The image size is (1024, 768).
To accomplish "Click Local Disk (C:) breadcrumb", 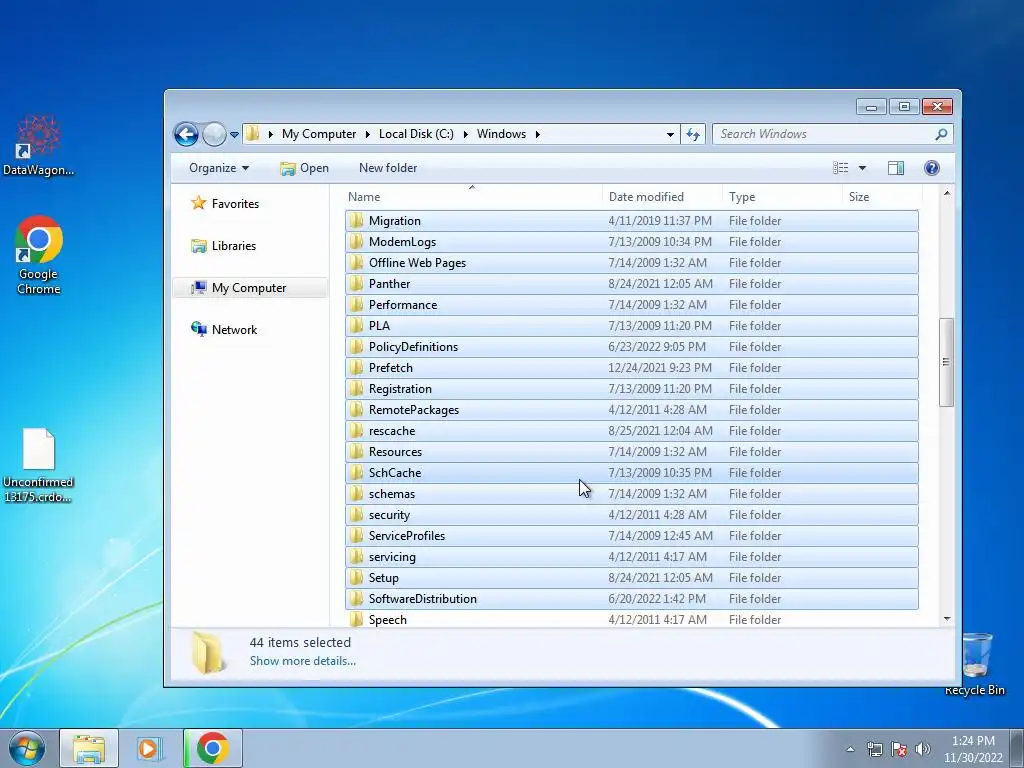I will coord(416,134).
